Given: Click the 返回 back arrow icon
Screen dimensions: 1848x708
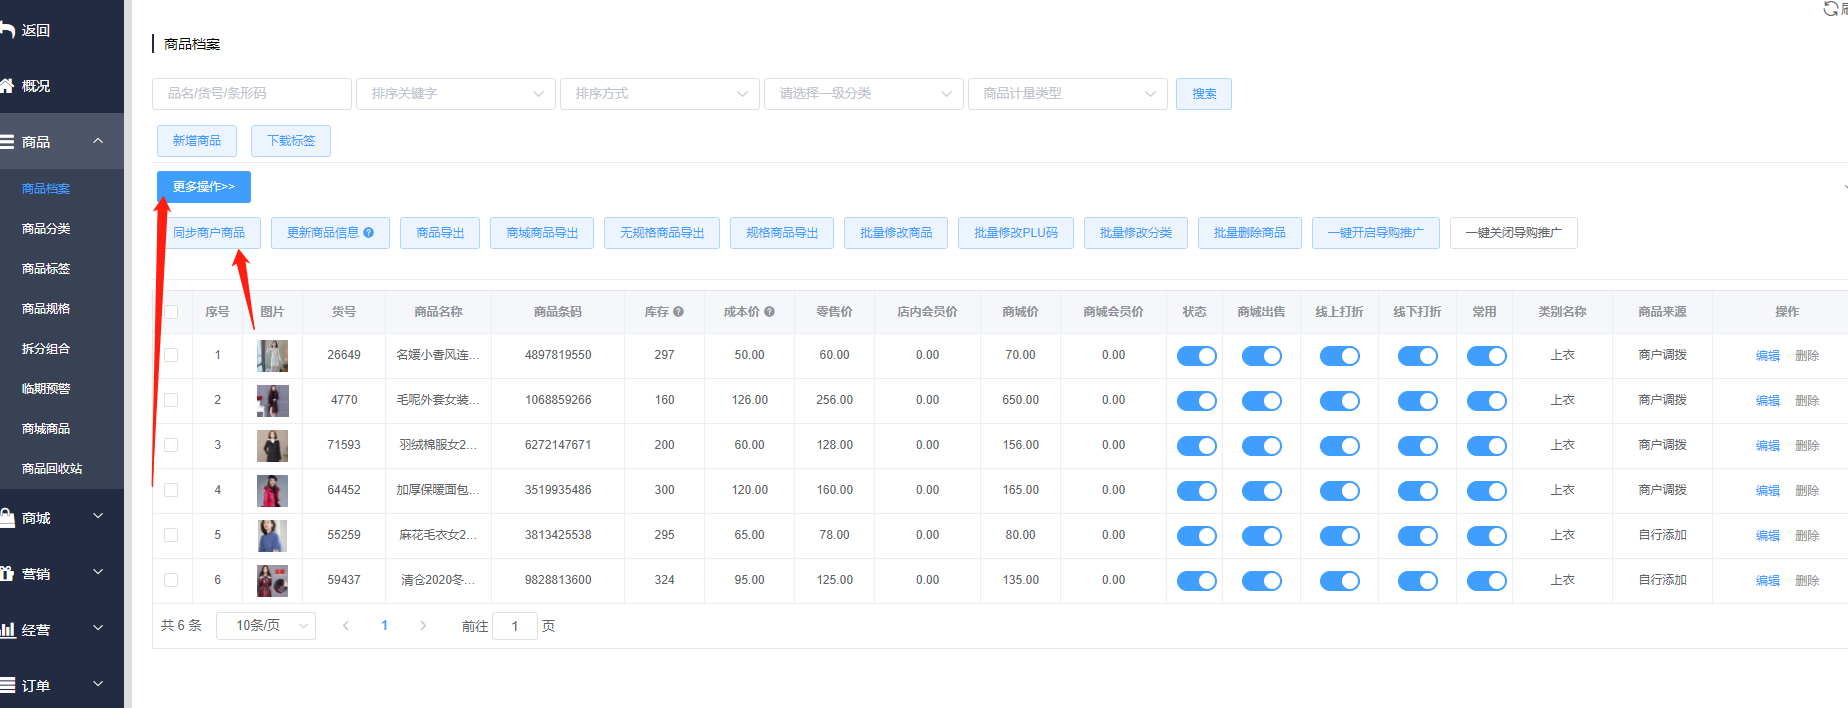Looking at the screenshot, I should (7, 30).
